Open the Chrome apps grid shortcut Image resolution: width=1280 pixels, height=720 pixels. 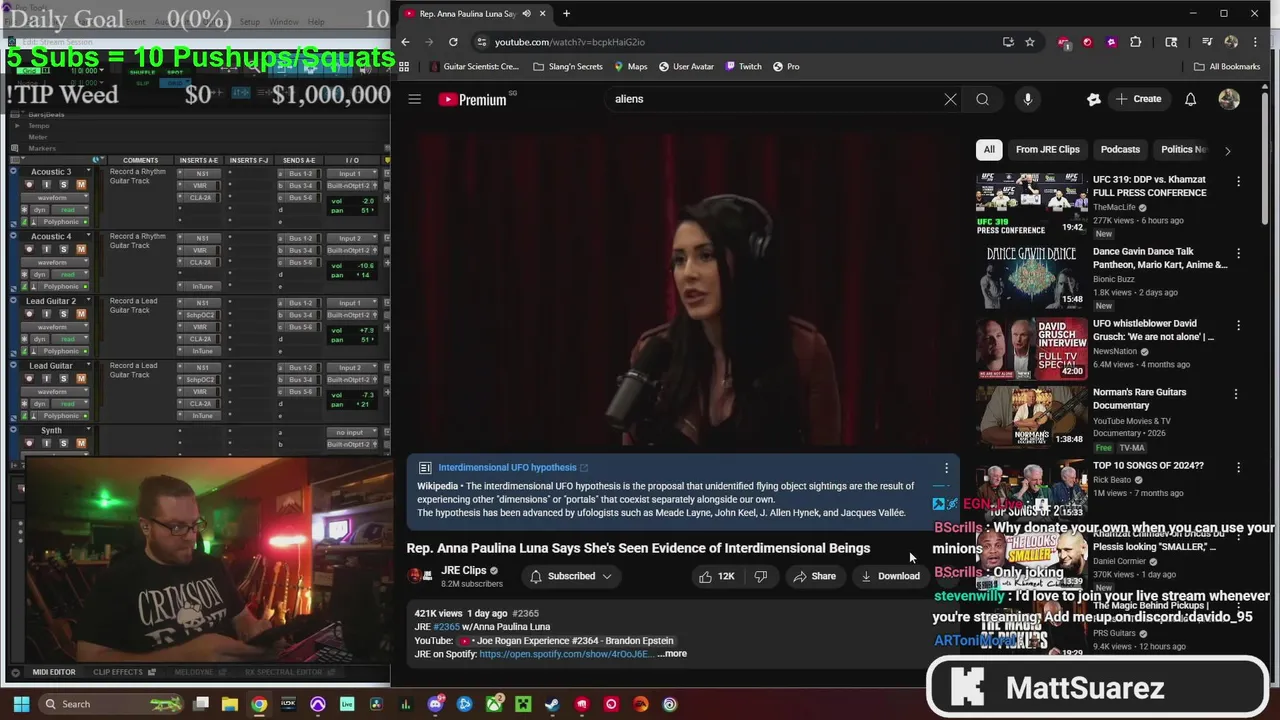click(x=404, y=66)
